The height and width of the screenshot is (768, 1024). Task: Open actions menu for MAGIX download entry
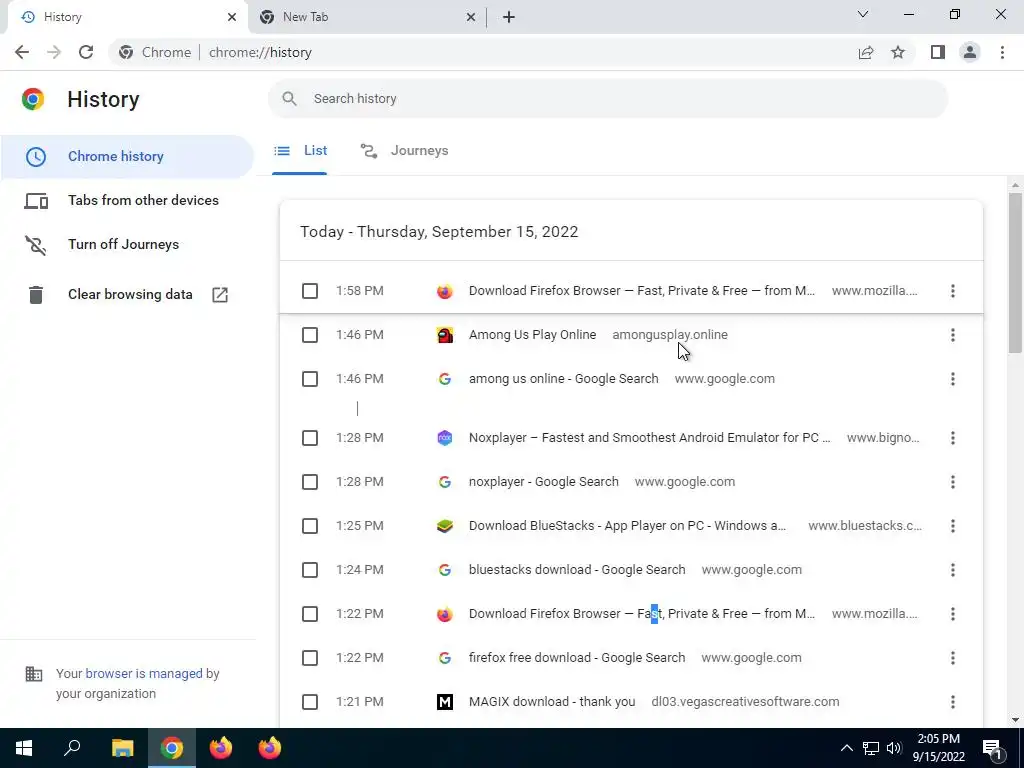(x=953, y=702)
